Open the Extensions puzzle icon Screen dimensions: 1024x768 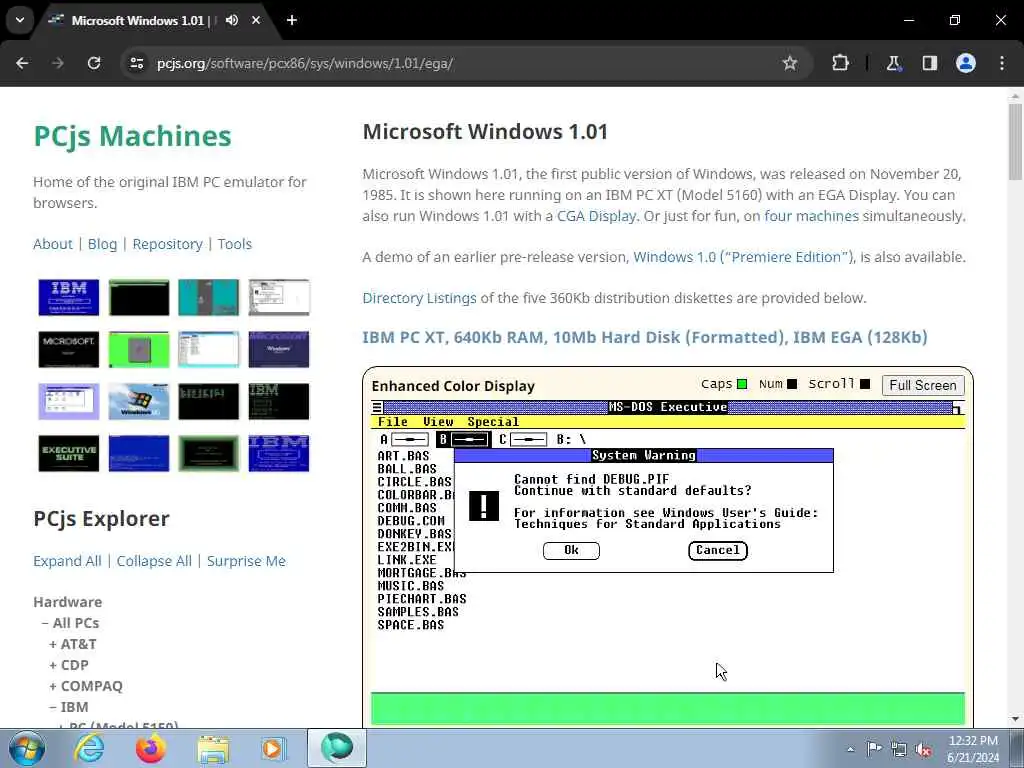840,63
